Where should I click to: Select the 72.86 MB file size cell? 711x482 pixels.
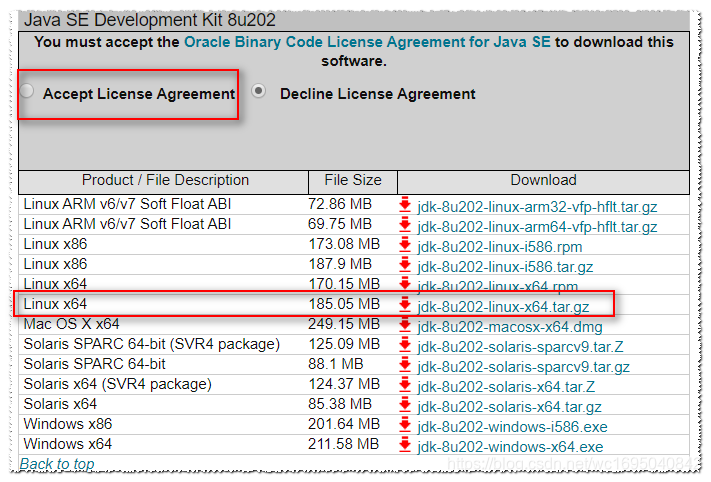pyautogui.click(x=340, y=204)
